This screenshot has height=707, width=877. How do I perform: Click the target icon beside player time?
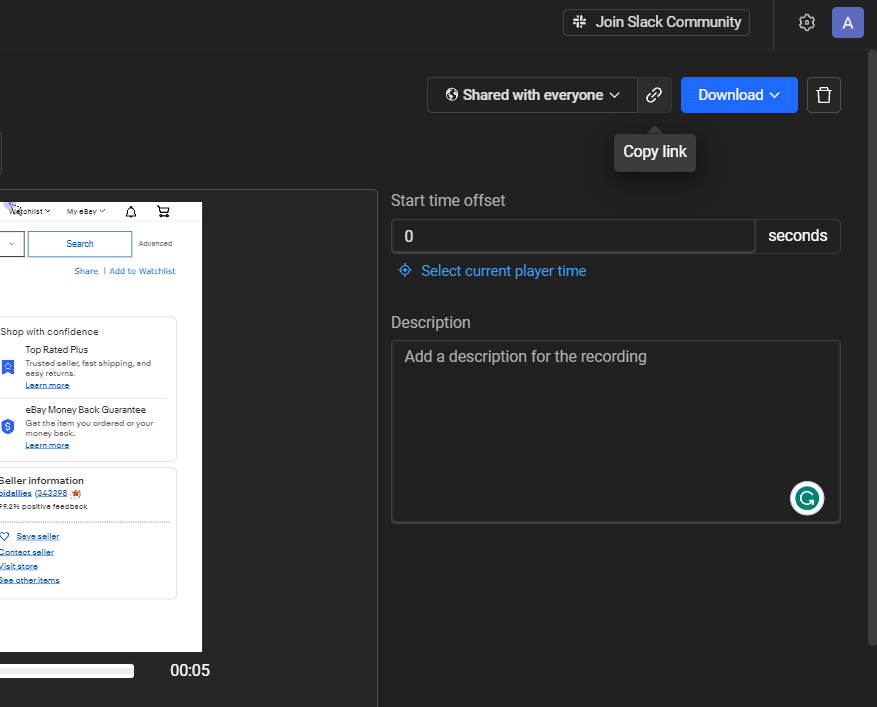[405, 271]
